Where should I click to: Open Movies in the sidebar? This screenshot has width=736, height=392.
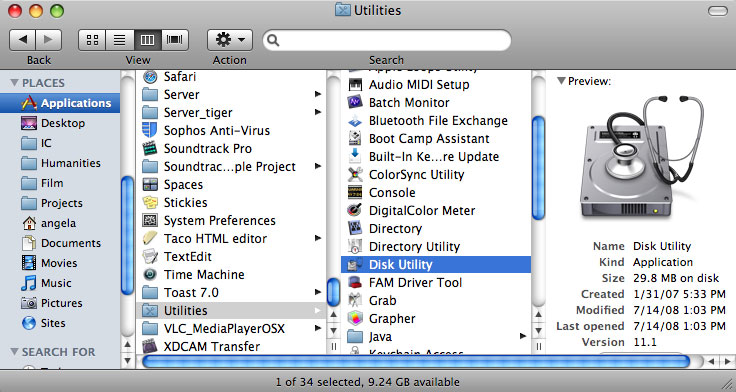[59, 263]
